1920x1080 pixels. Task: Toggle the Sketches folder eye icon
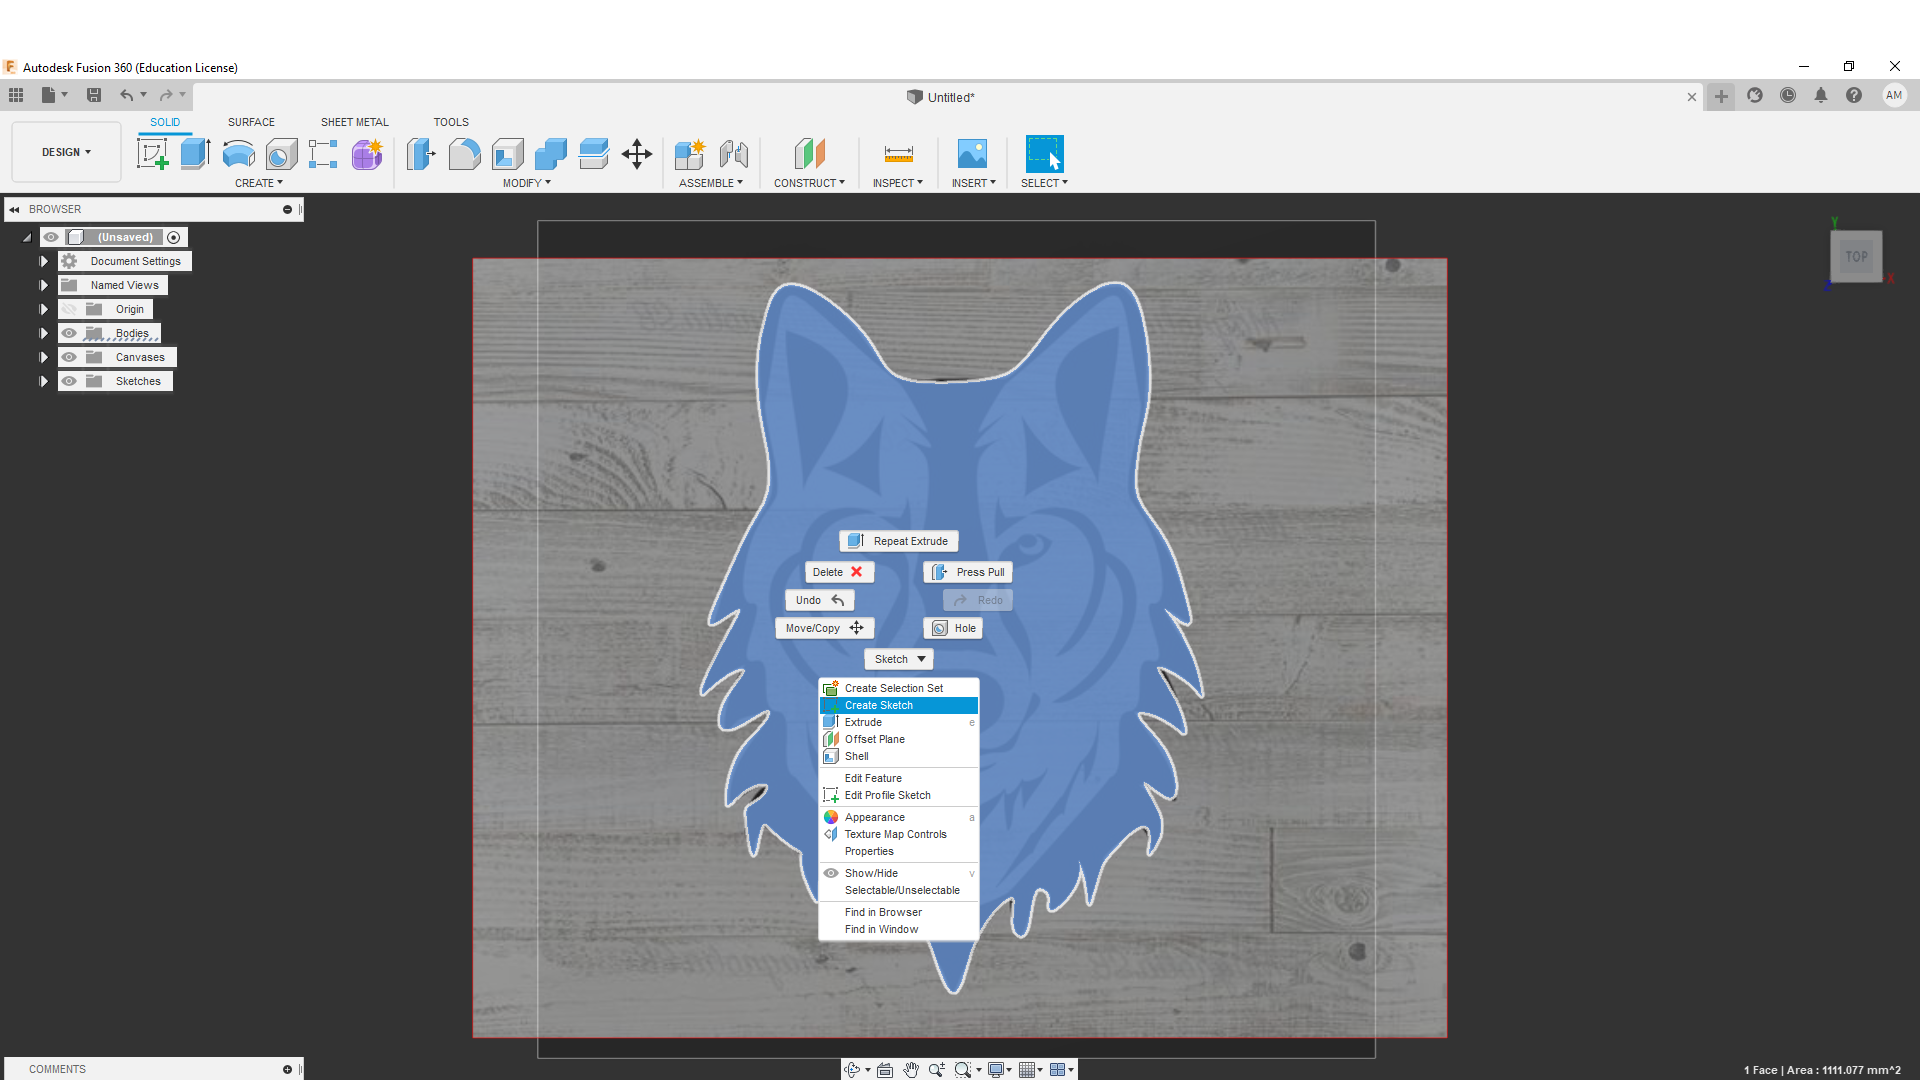69,381
